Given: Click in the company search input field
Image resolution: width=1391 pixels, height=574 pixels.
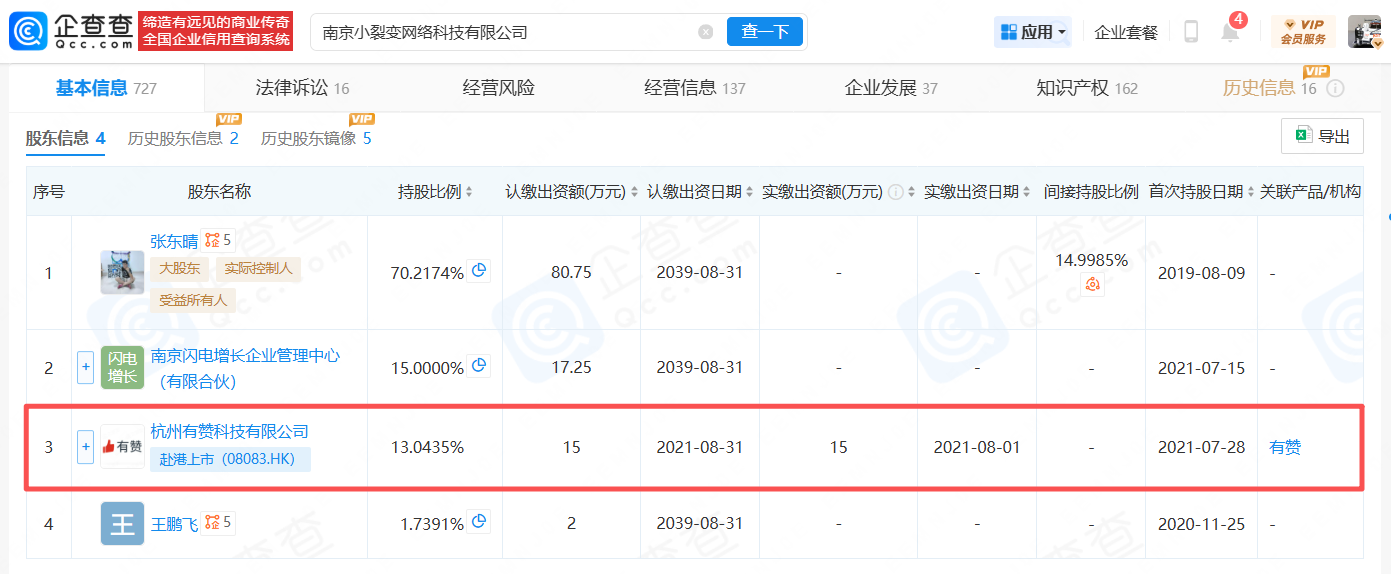Looking at the screenshot, I should (500, 32).
